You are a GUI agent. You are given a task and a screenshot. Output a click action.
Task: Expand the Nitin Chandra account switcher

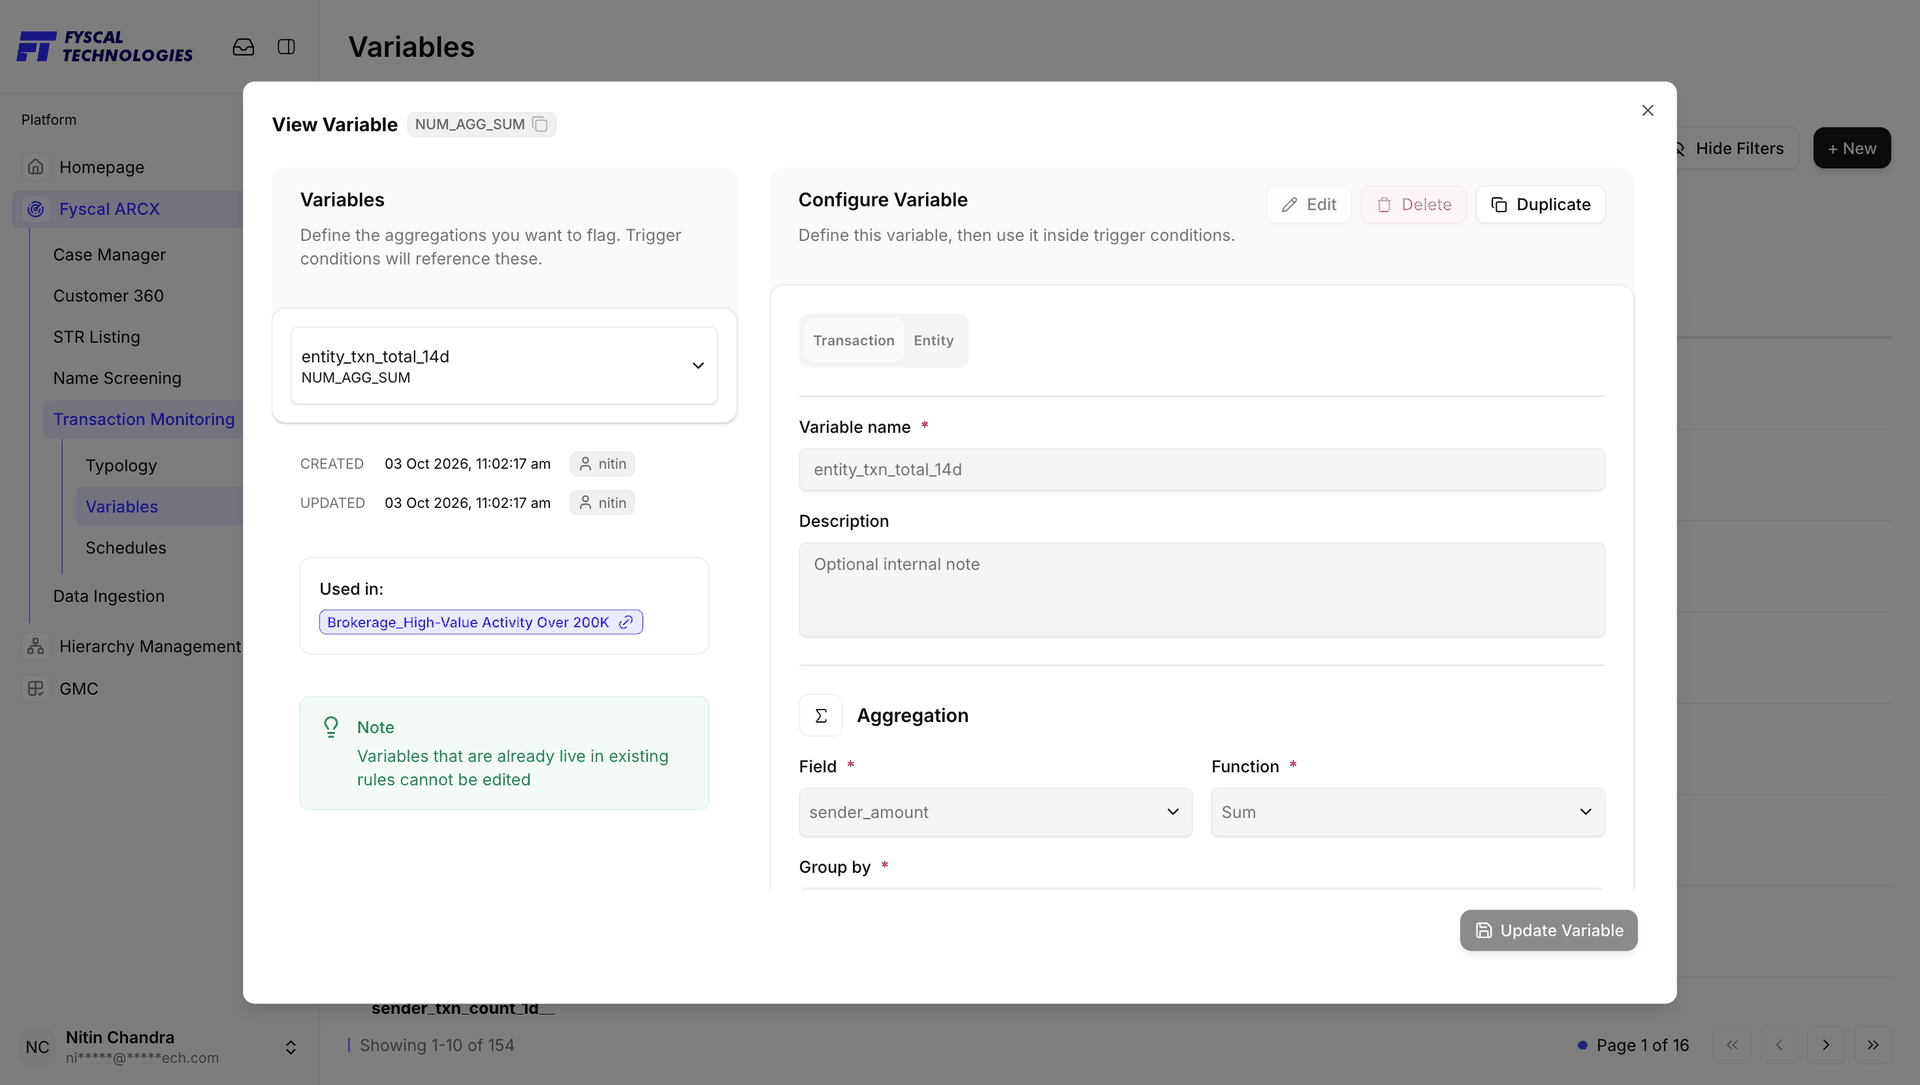click(x=290, y=1047)
